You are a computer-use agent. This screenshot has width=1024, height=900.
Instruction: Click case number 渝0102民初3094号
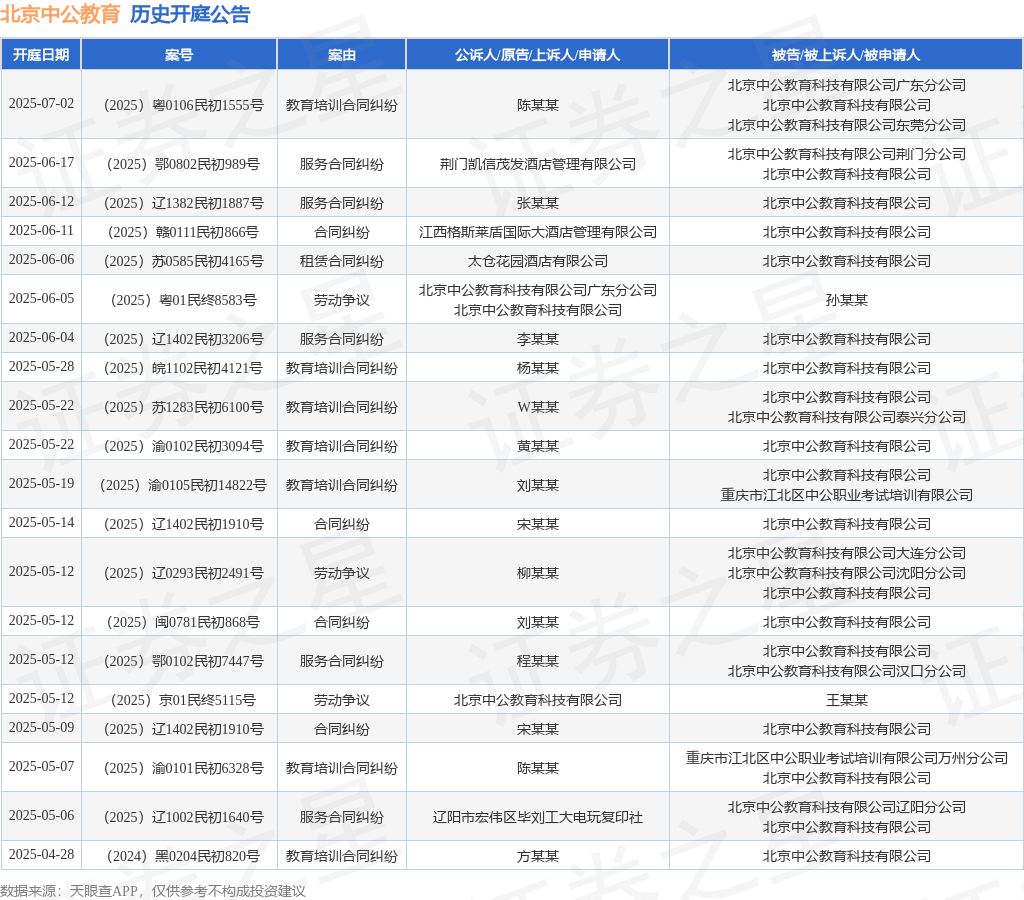(184, 446)
